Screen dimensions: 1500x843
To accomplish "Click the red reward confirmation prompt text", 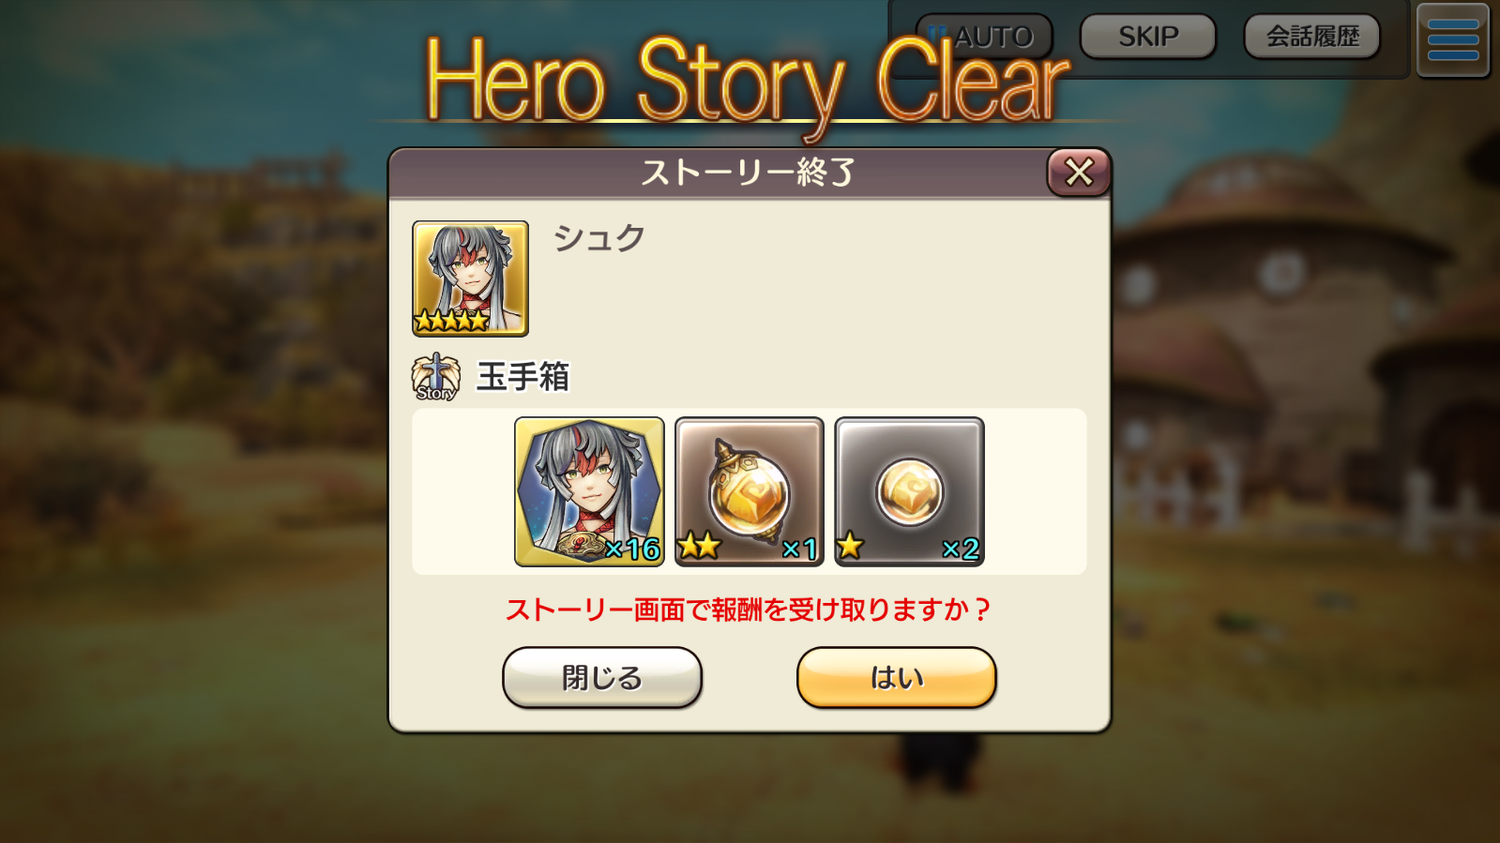I will pyautogui.click(x=747, y=609).
